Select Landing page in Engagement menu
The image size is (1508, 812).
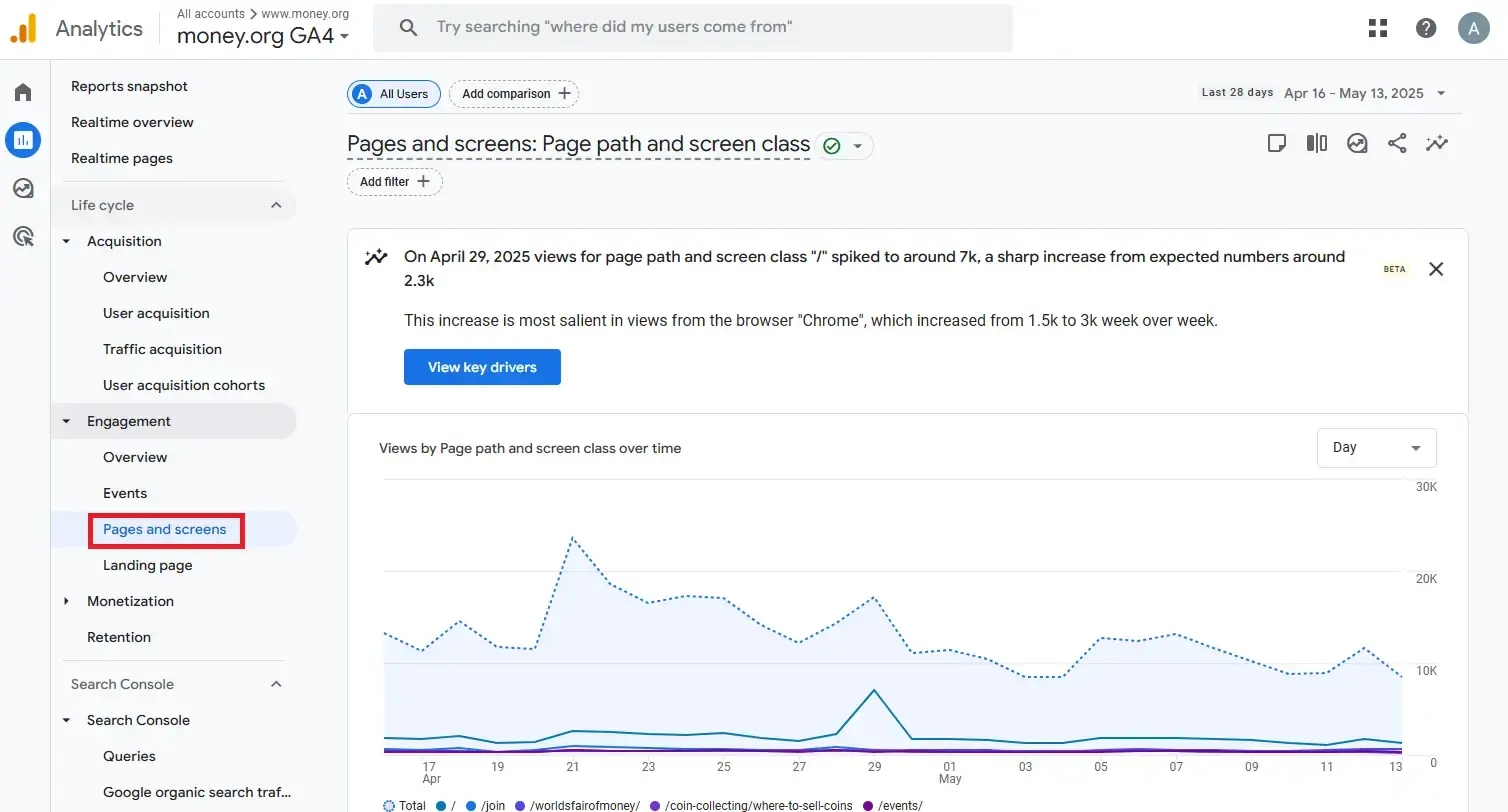[x=147, y=565]
